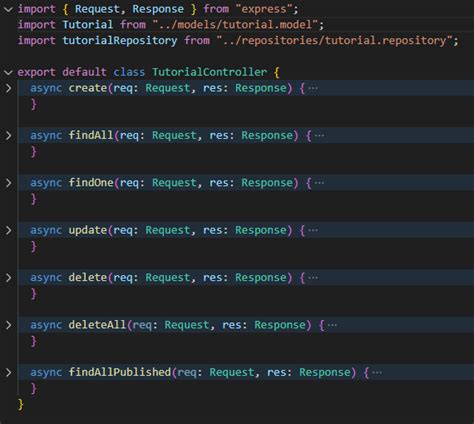Screen dimensions: 474x424
Task: Place cursor on the findAllPublished method name
Action: (120, 372)
